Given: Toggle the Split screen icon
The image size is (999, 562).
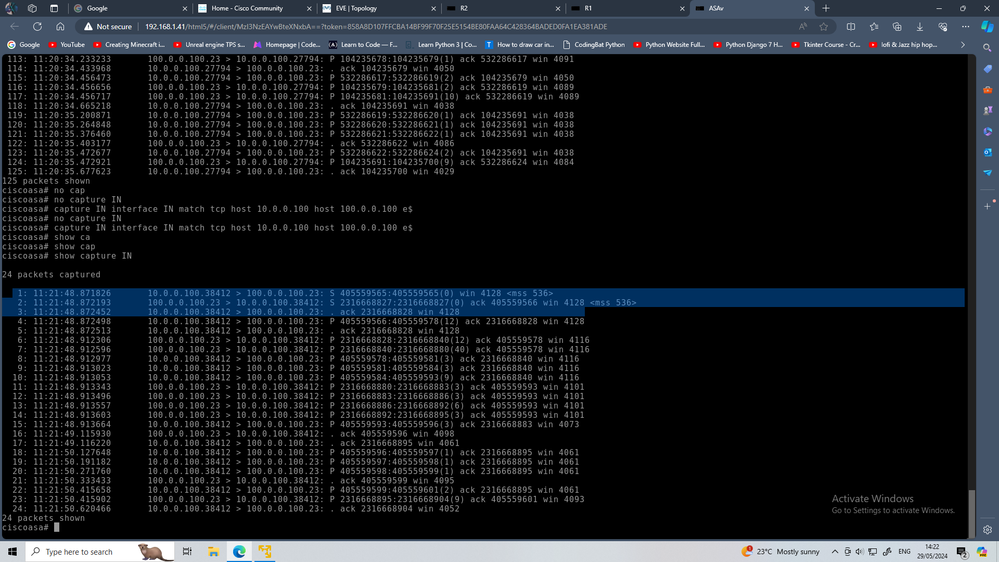Looking at the screenshot, I should click(x=851, y=27).
